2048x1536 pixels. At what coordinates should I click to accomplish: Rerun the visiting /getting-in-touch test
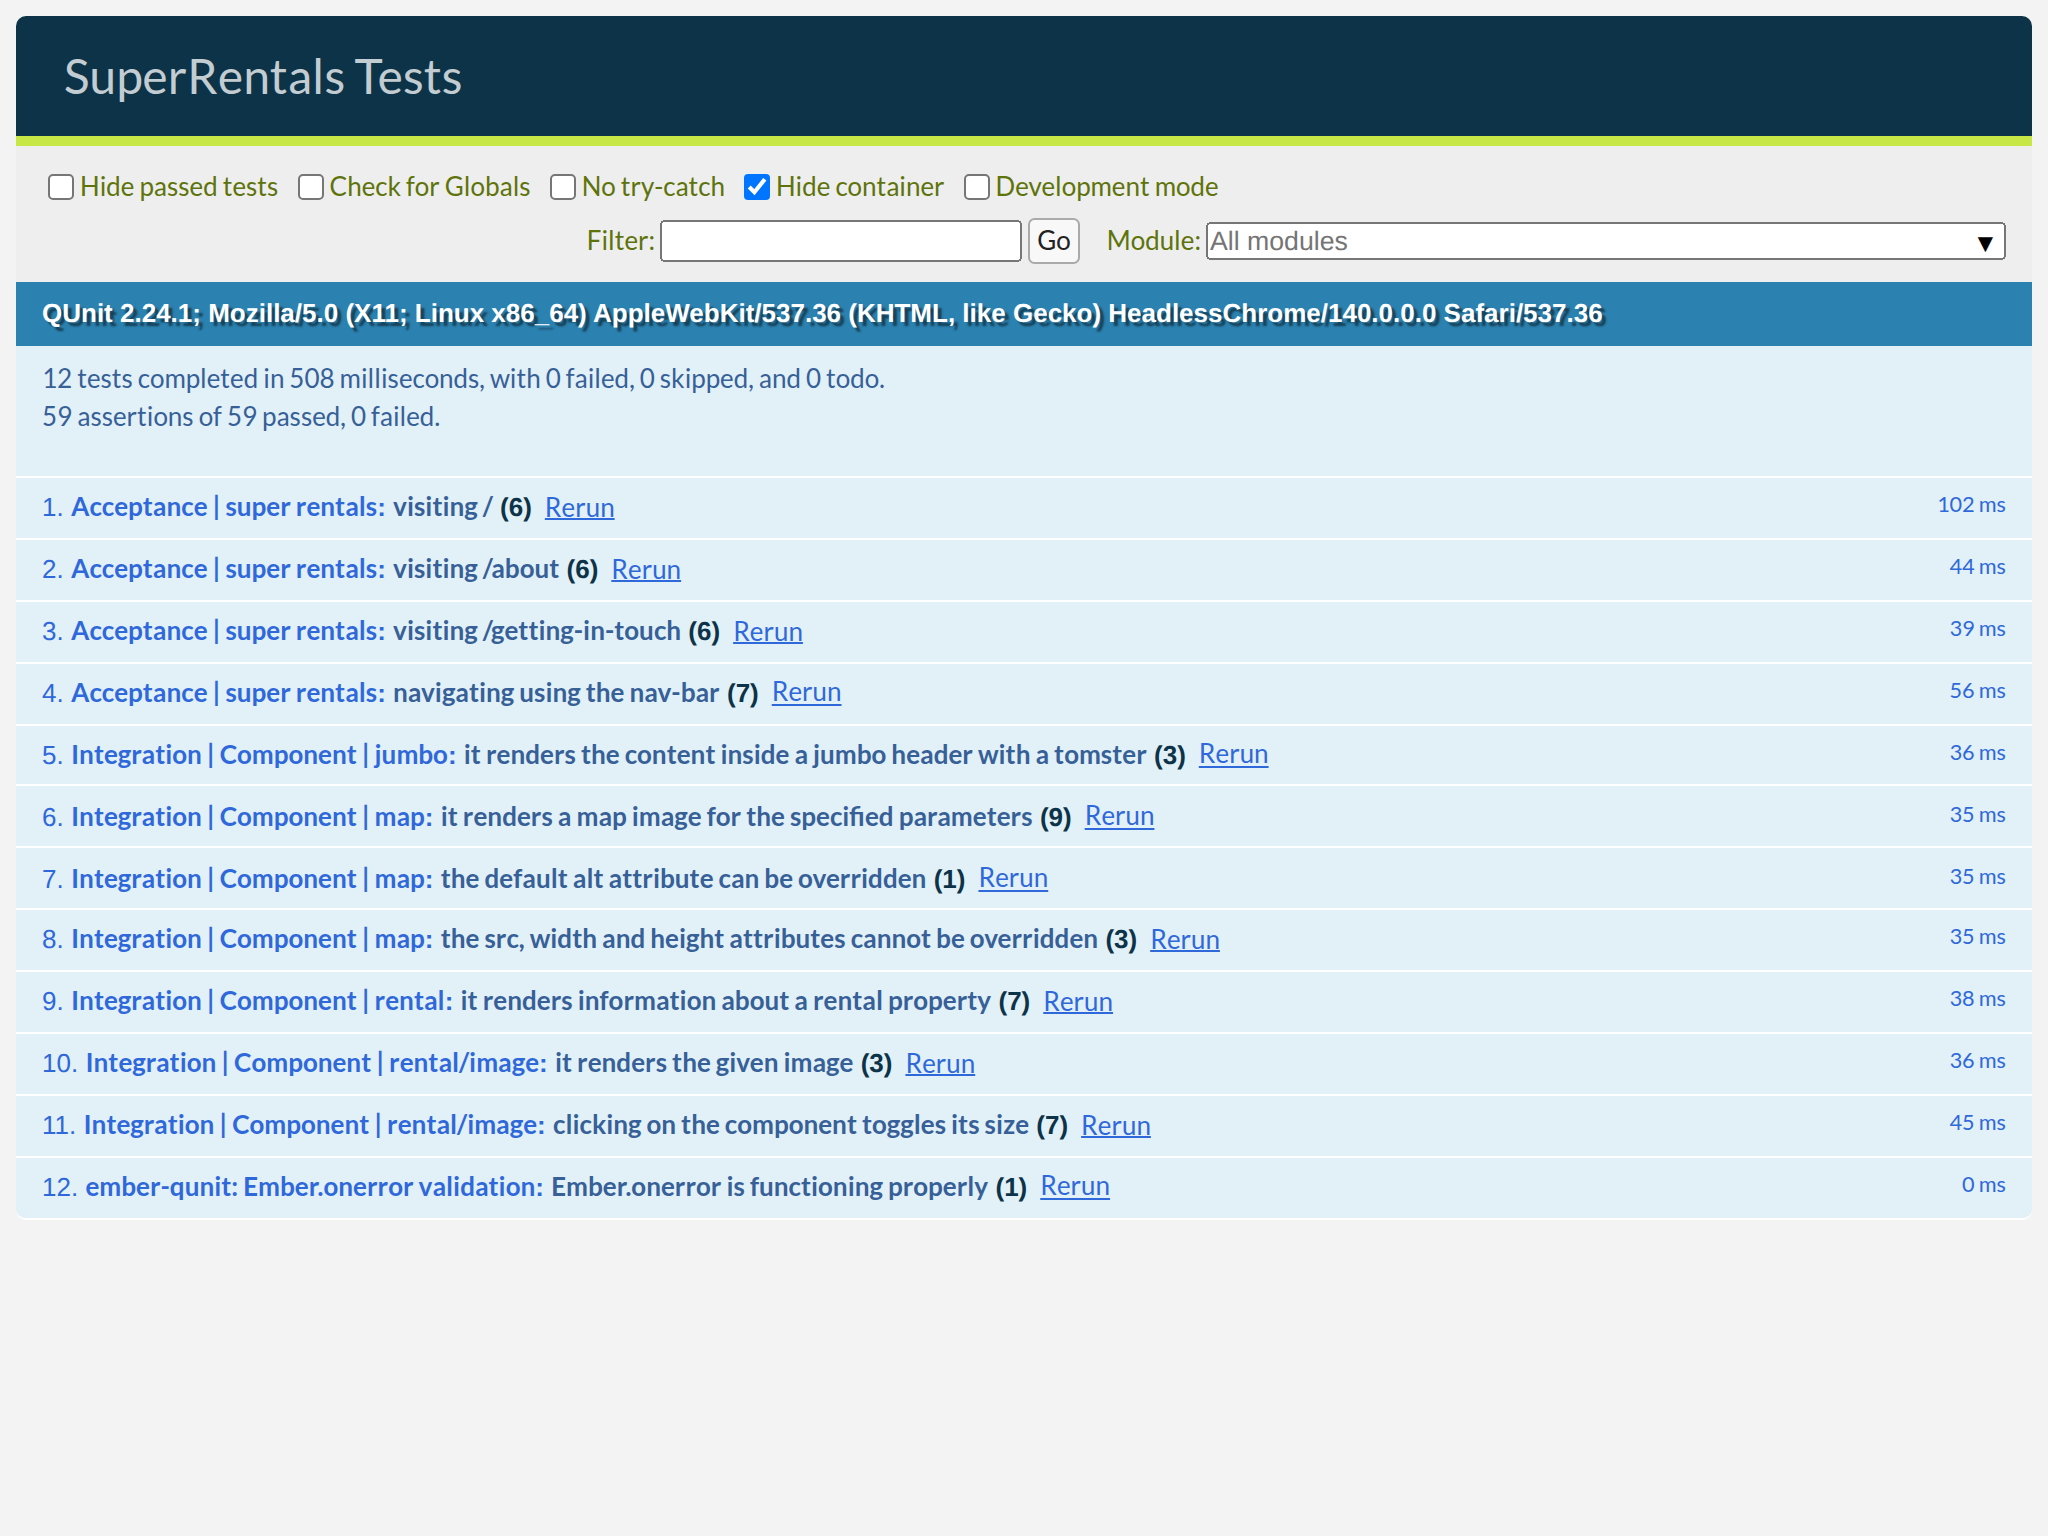click(x=768, y=632)
